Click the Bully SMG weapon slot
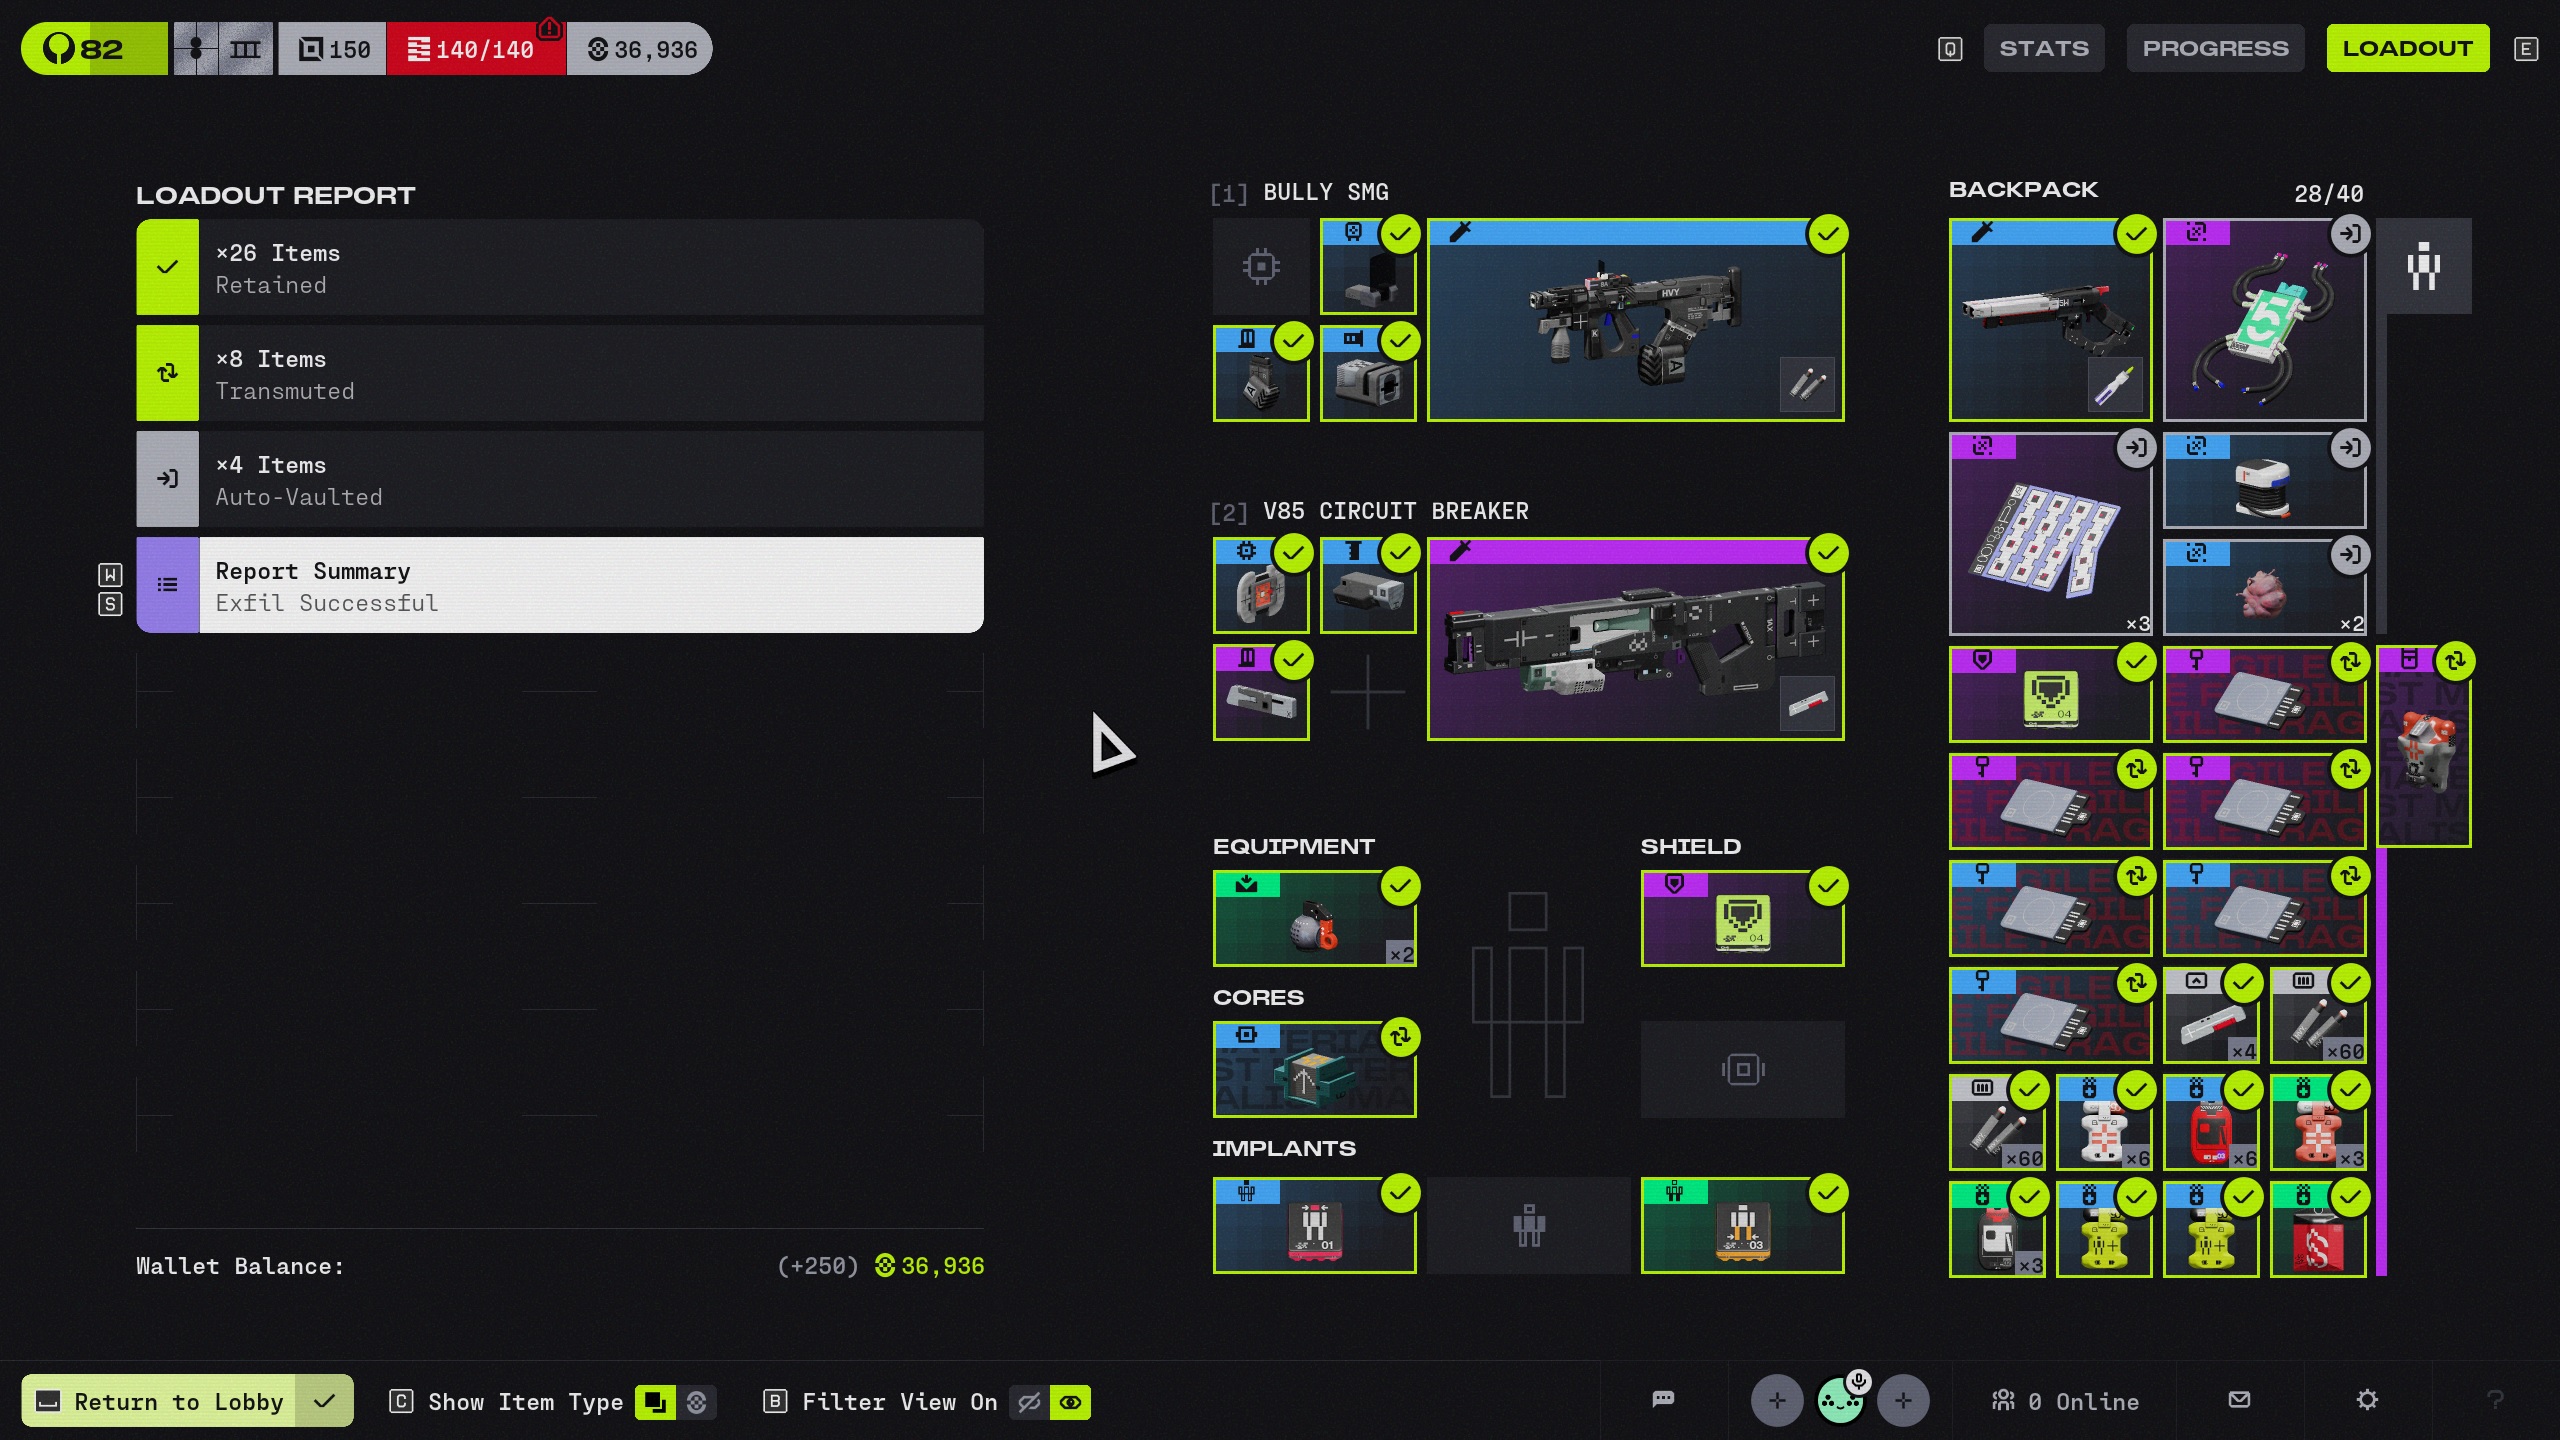The height and width of the screenshot is (1440, 2560). coord(1635,320)
